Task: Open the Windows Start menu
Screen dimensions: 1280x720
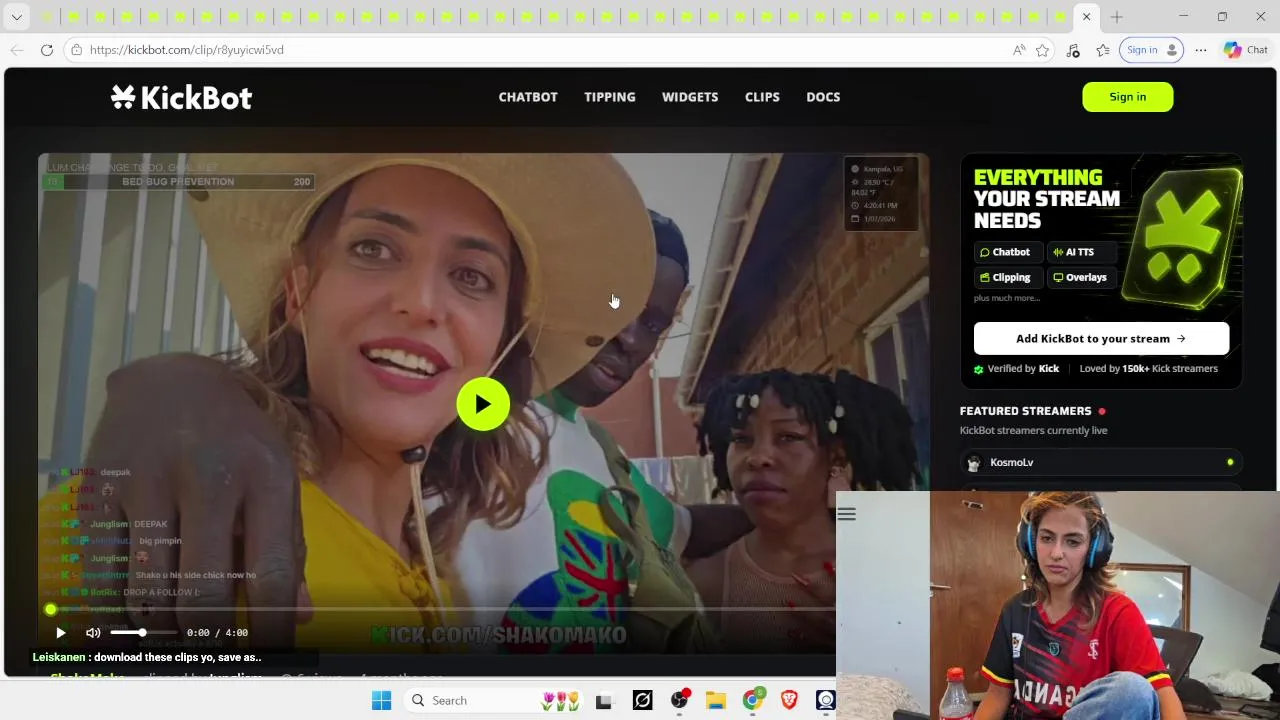Action: coord(382,701)
